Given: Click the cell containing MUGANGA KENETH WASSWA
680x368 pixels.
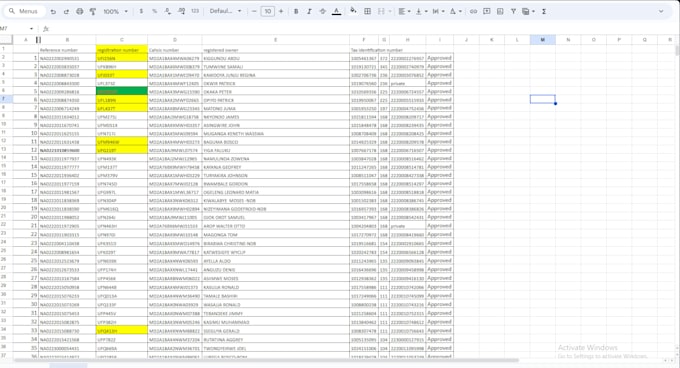Looking at the screenshot, I should click(x=275, y=133).
